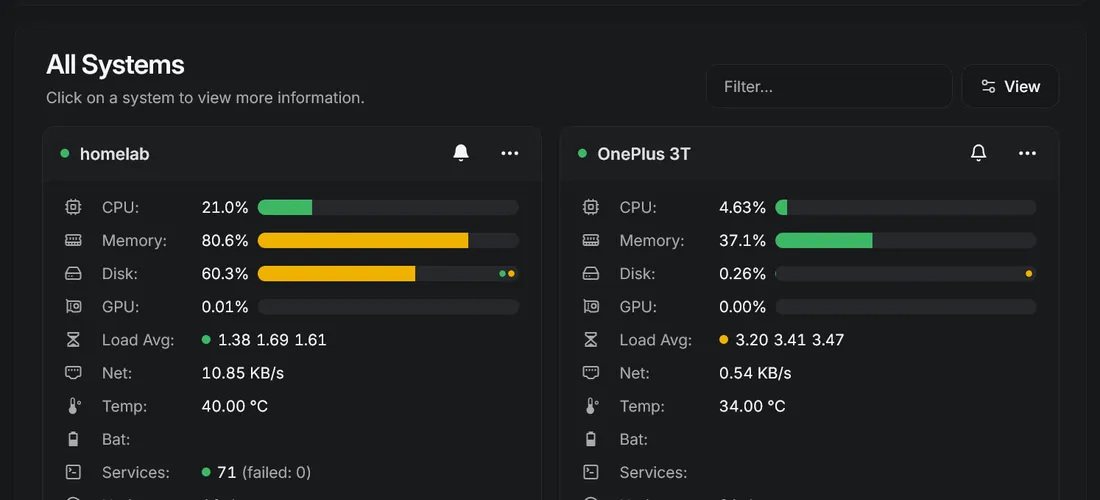Click the Services terminal icon in OnePlus 3T card
The height and width of the screenshot is (500, 1100).
[x=591, y=472]
